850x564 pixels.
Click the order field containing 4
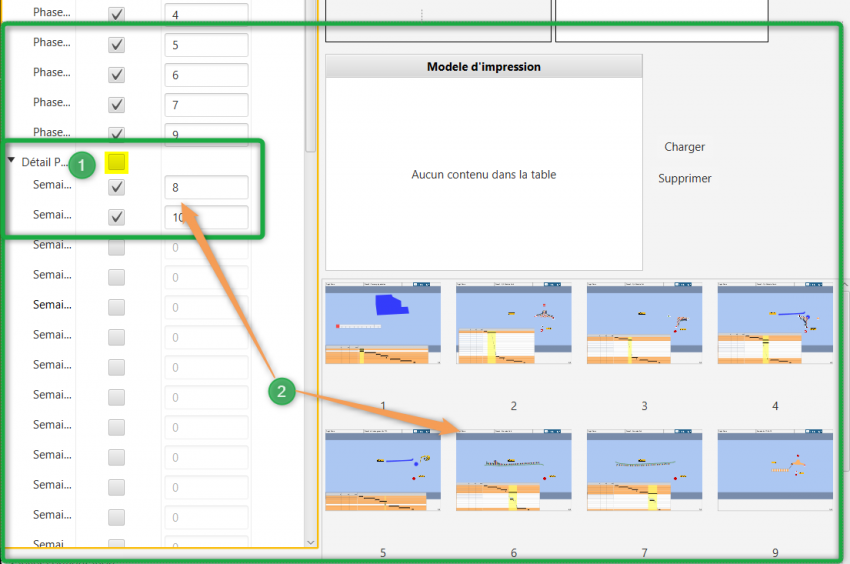point(207,15)
